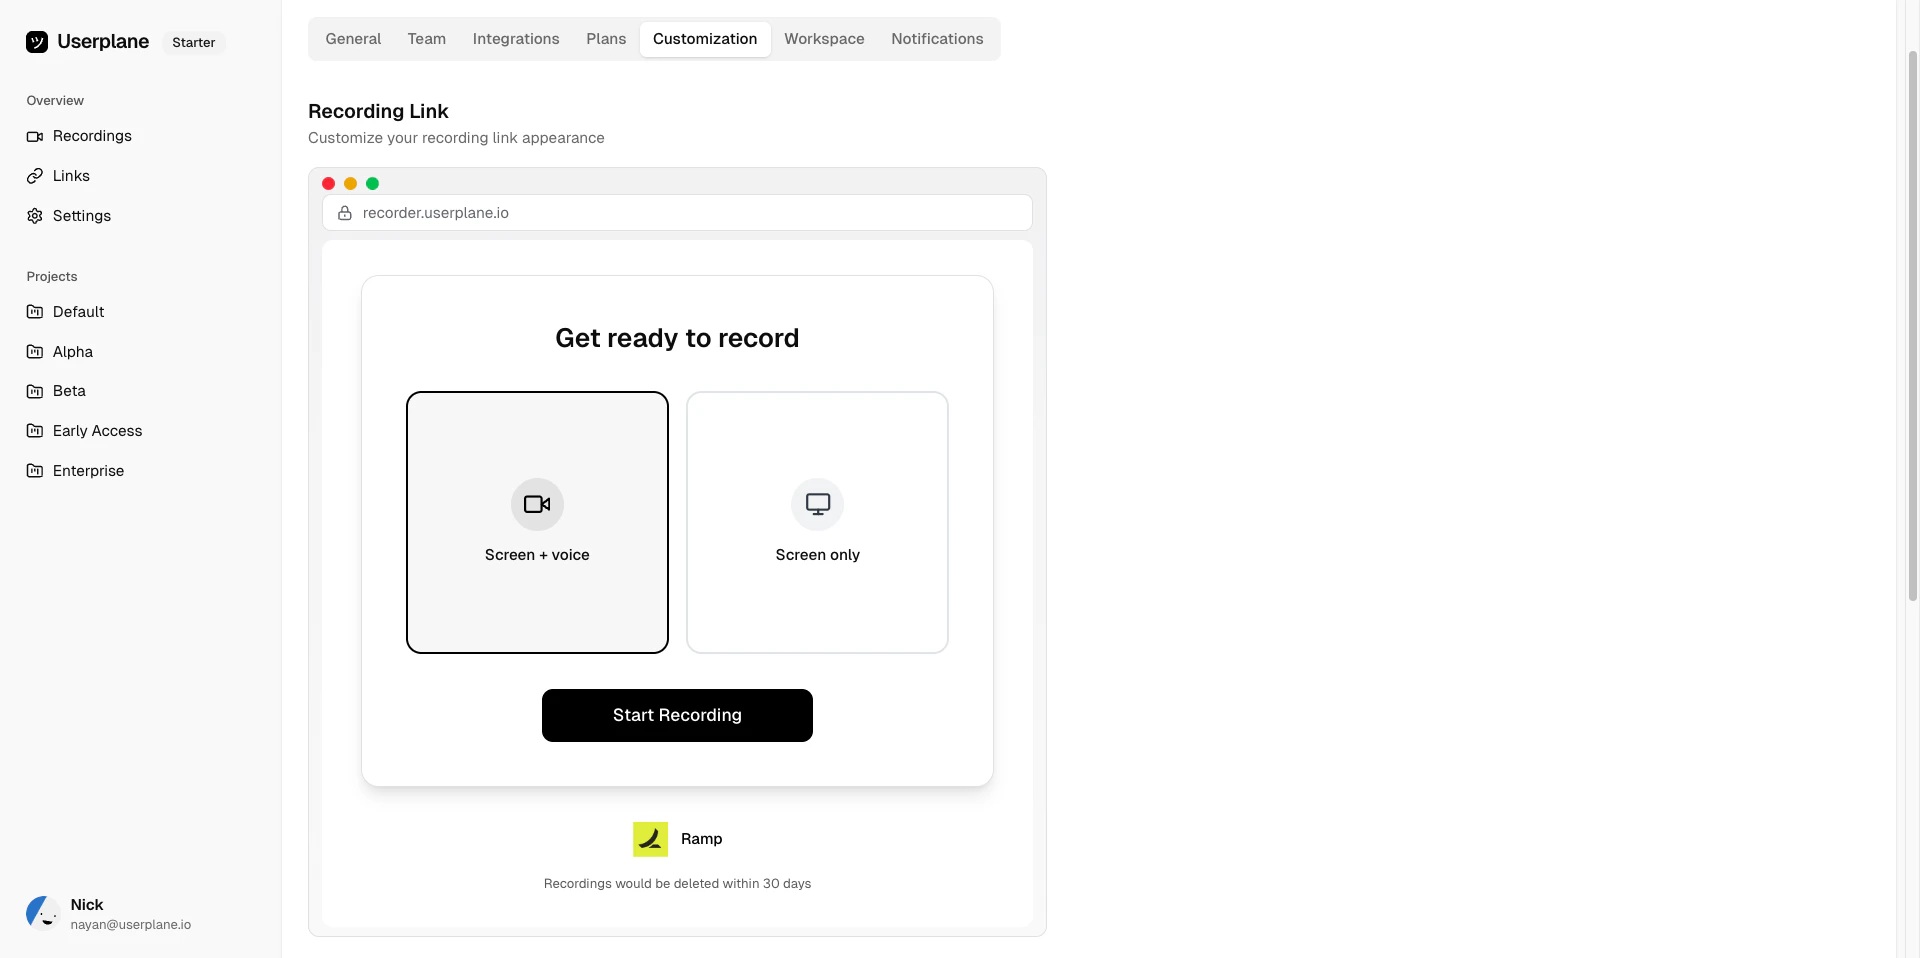Click 'Customize your recording link appearance' text

click(x=456, y=138)
